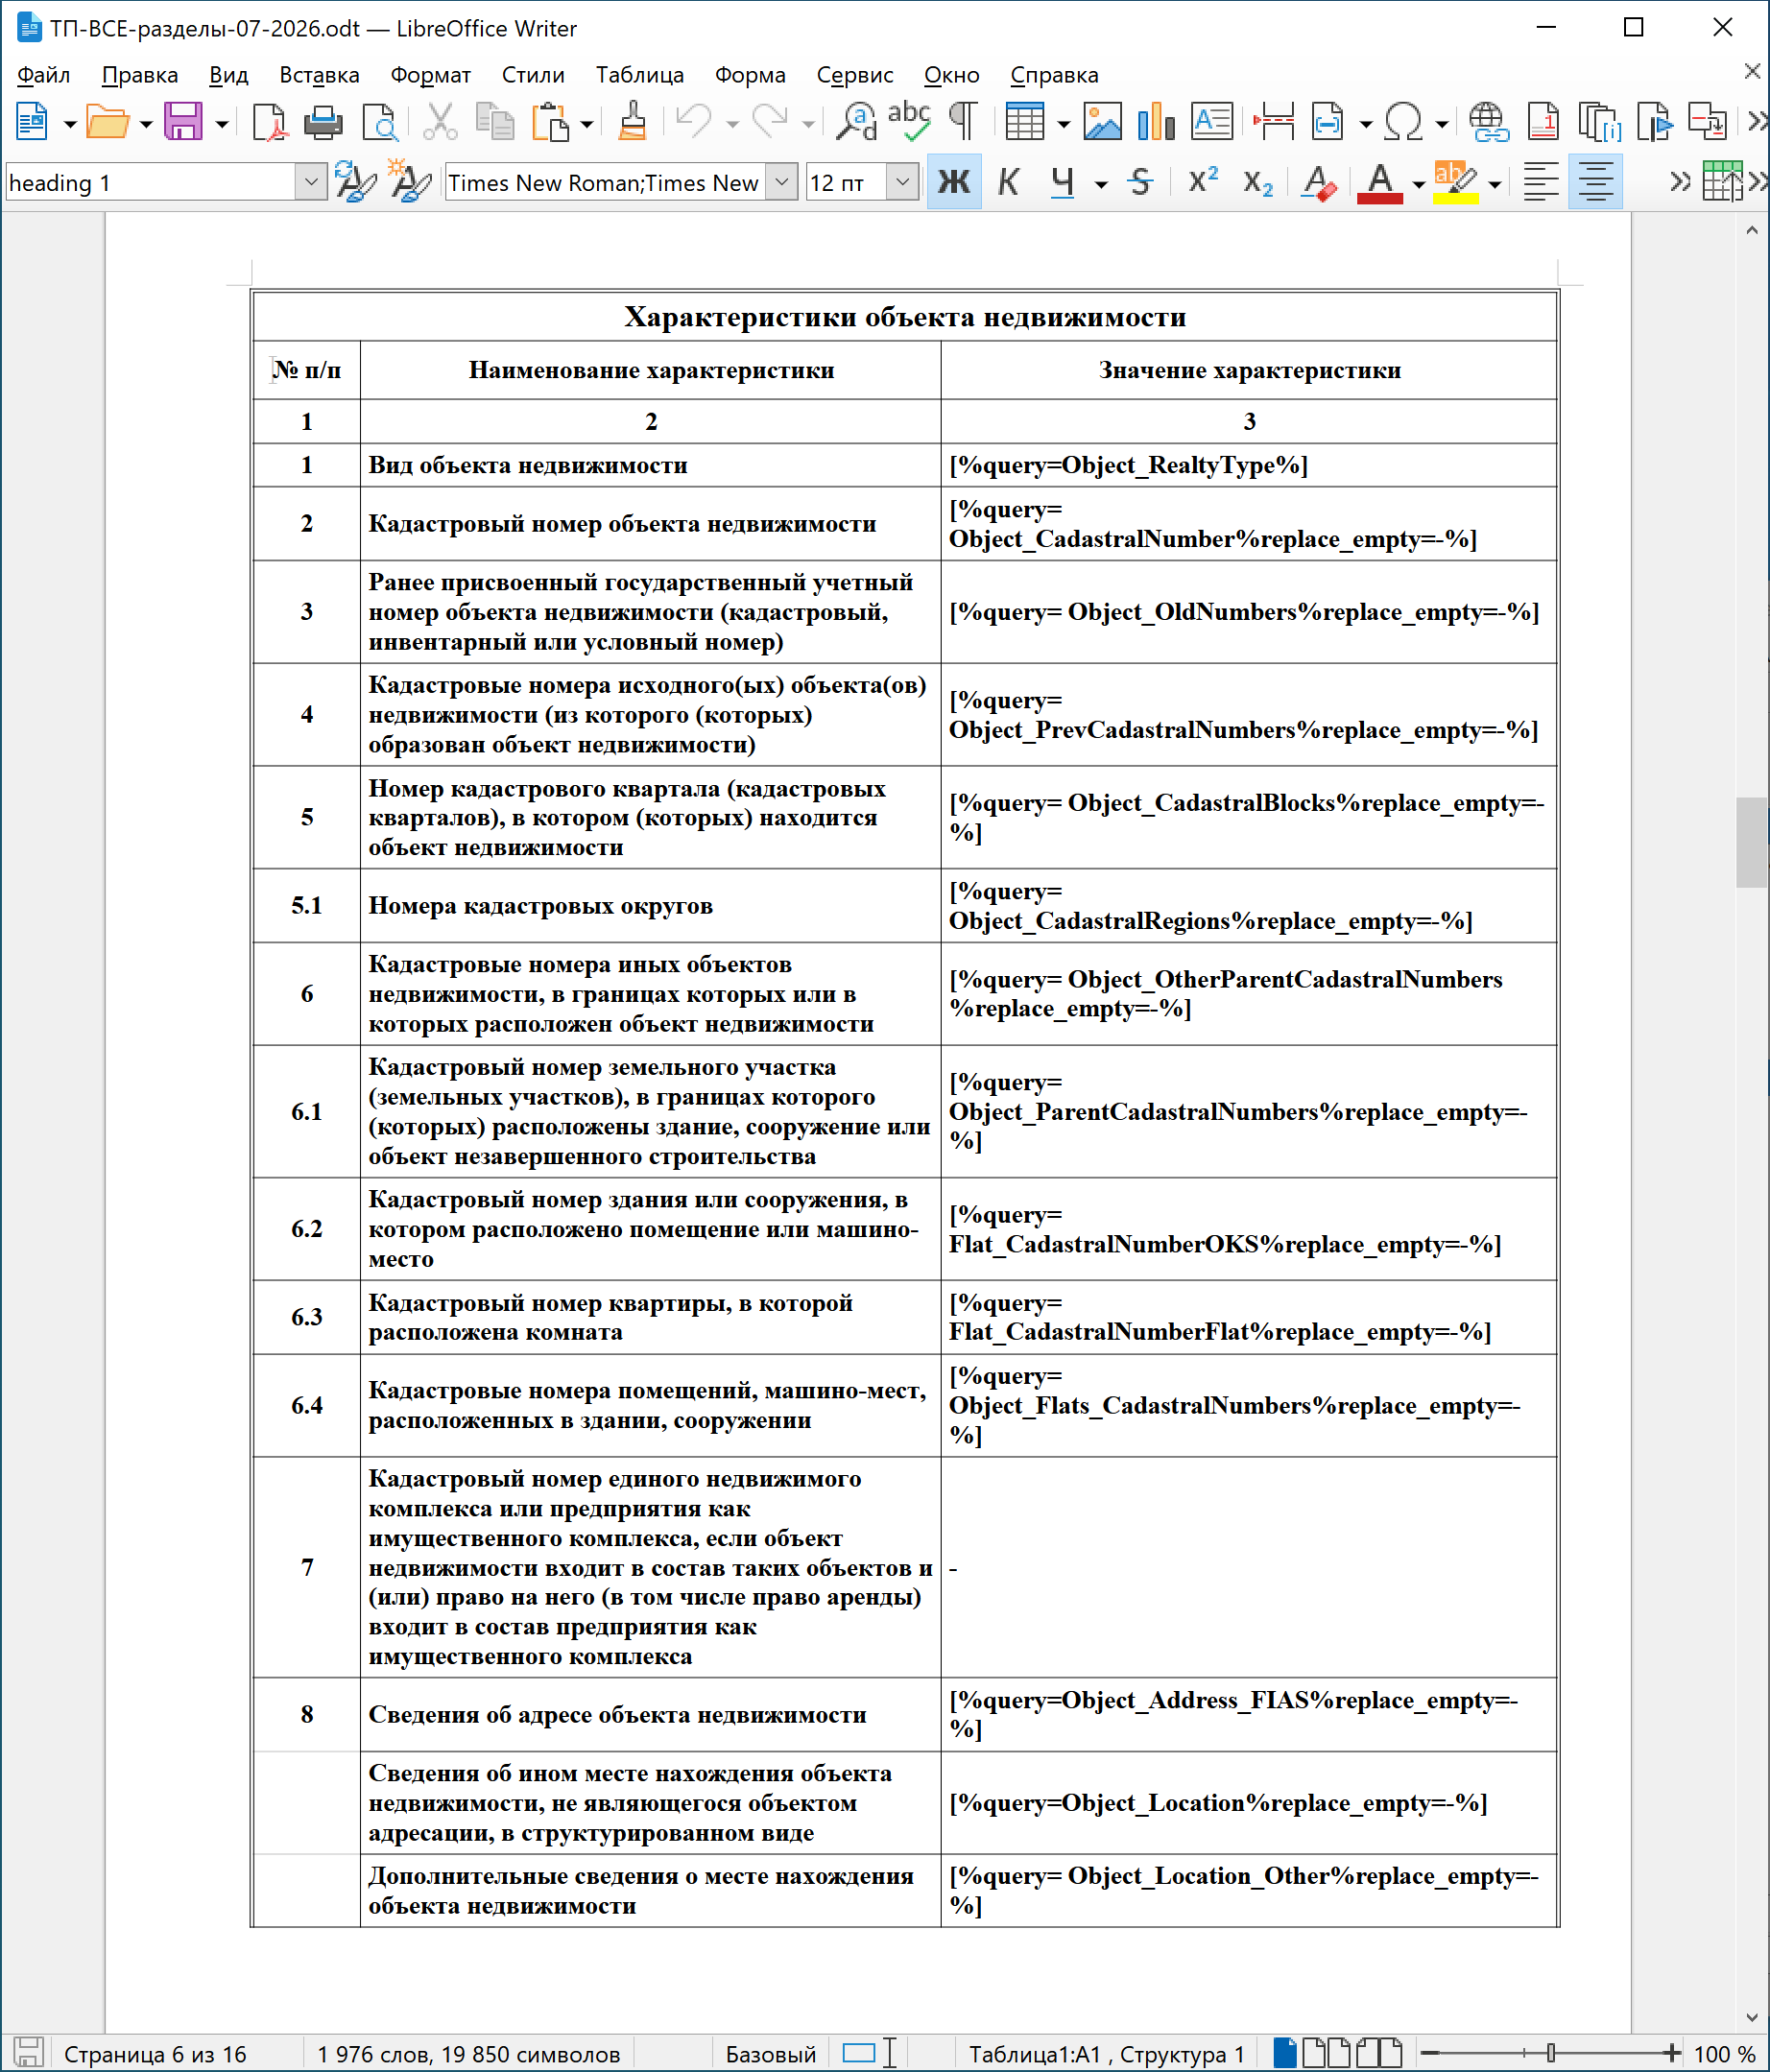This screenshot has width=1770, height=2072.
Task: Click the Clone Formatting brush icon
Action: tap(632, 122)
